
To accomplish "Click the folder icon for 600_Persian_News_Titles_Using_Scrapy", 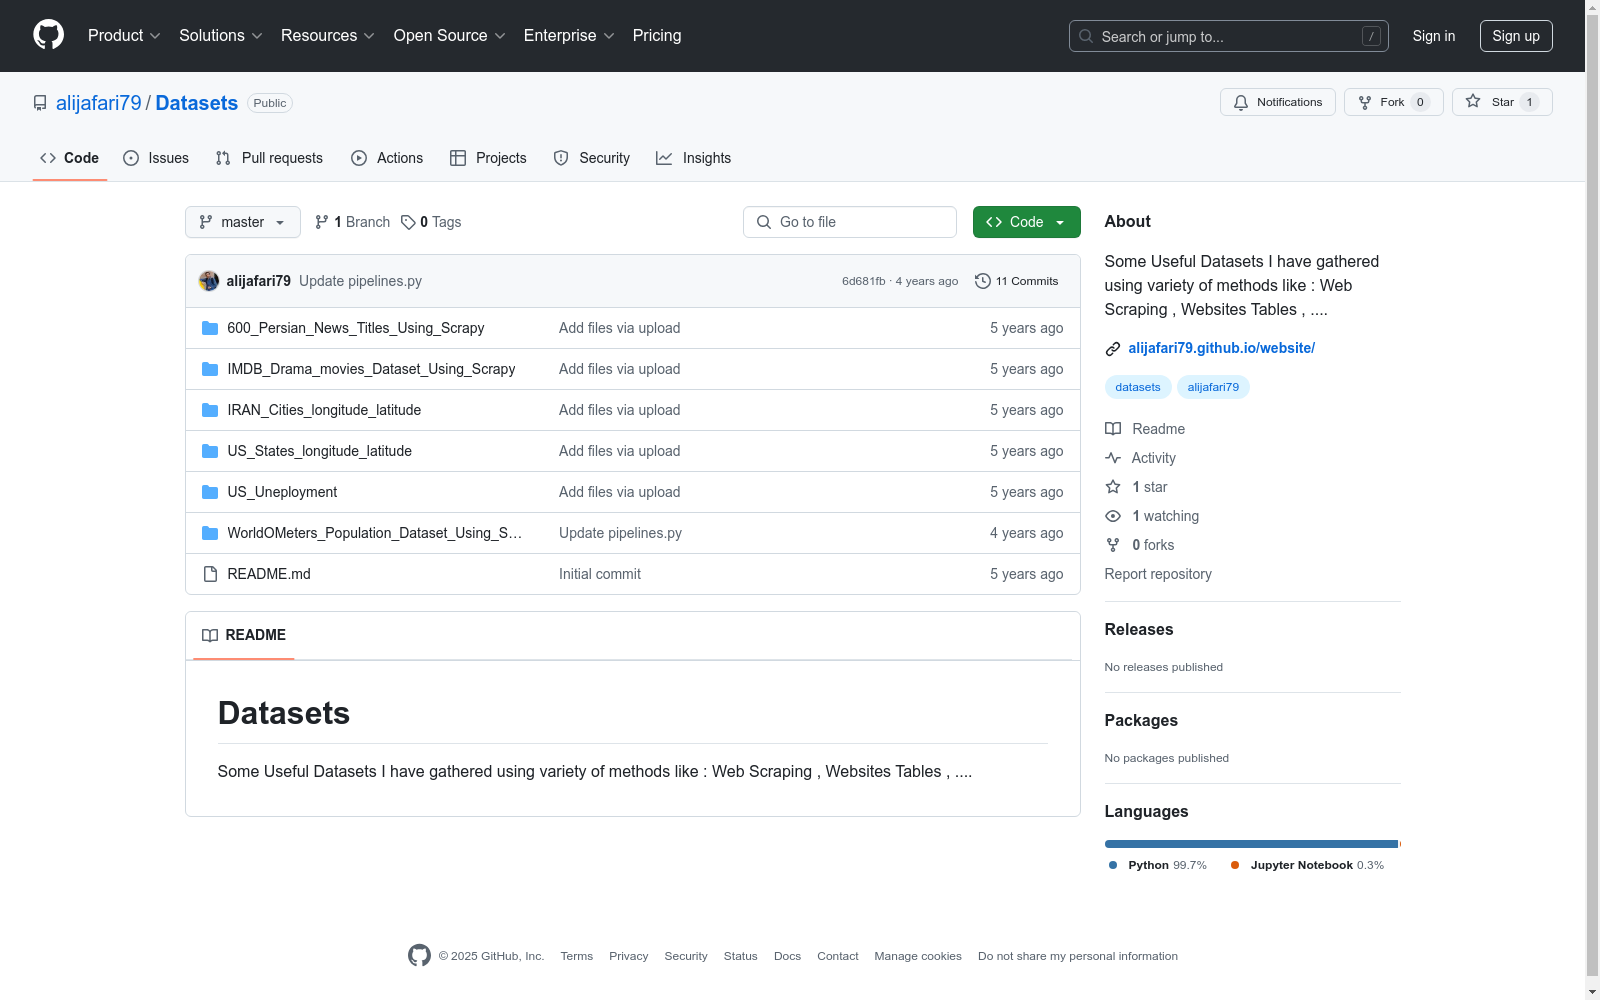I will [x=210, y=328].
